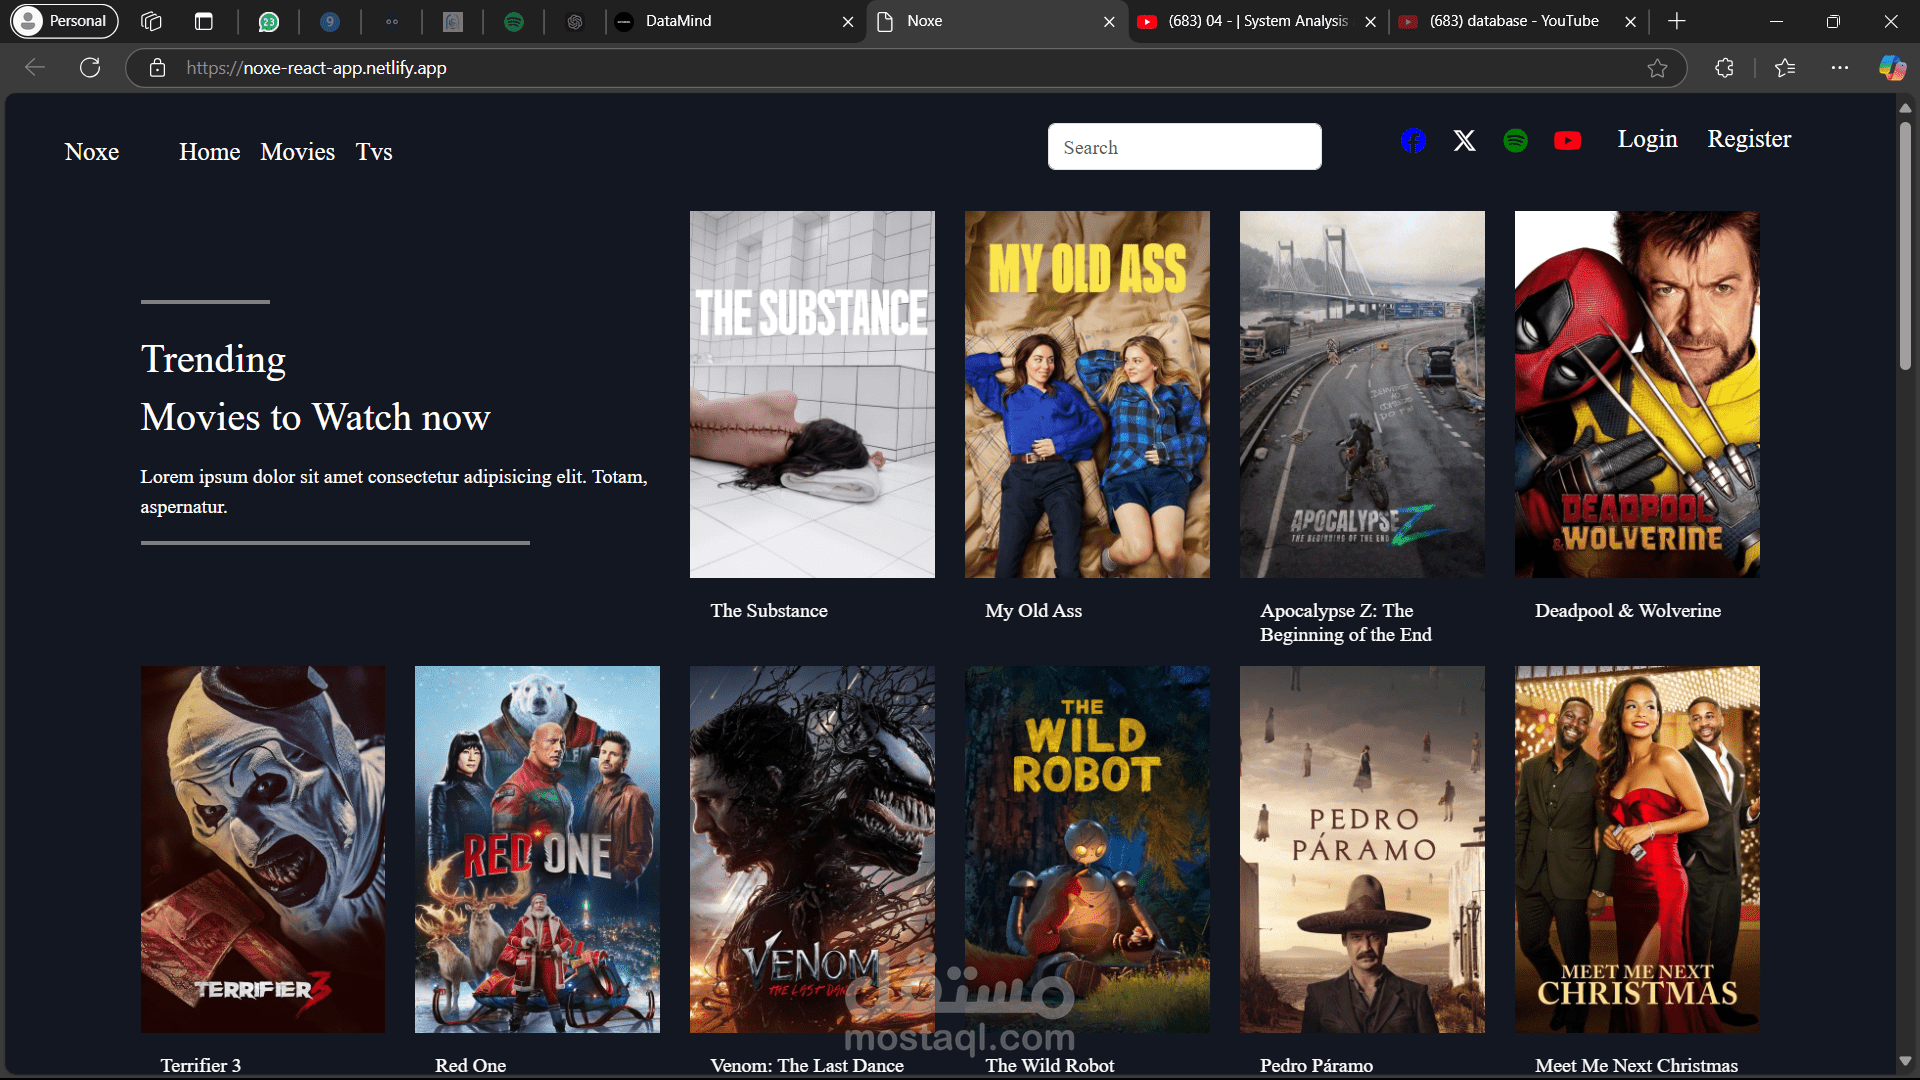Go to Movies in the site navbar
Viewport: 1920px width, 1080px height.
[x=298, y=152]
